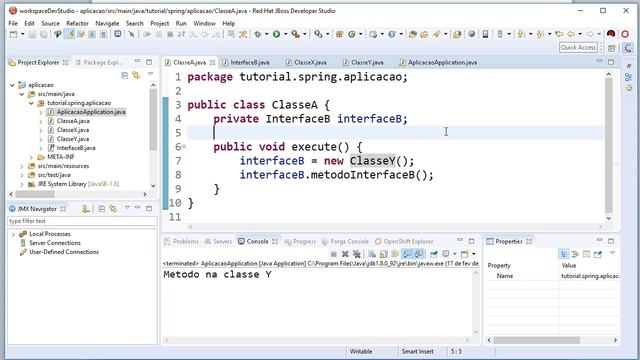Click Remove All Terminated Launches in Console
The image size is (640, 360).
pyautogui.click(x=356, y=254)
